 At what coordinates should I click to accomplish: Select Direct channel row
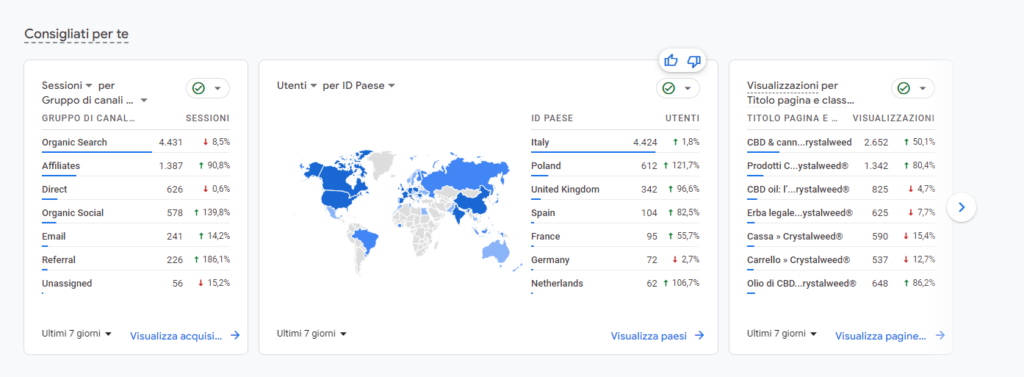point(136,189)
